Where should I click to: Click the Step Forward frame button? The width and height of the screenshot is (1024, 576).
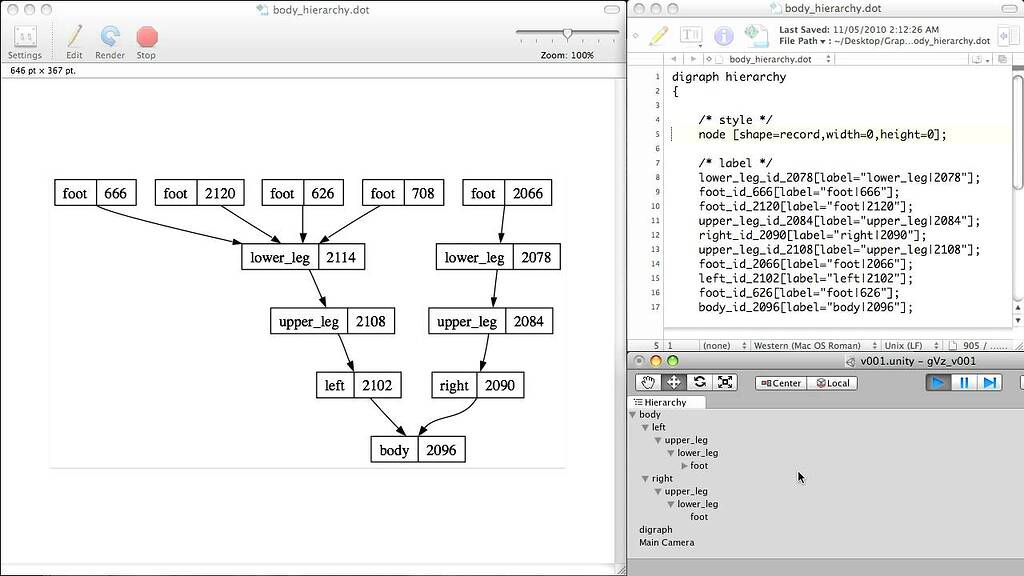tap(990, 382)
